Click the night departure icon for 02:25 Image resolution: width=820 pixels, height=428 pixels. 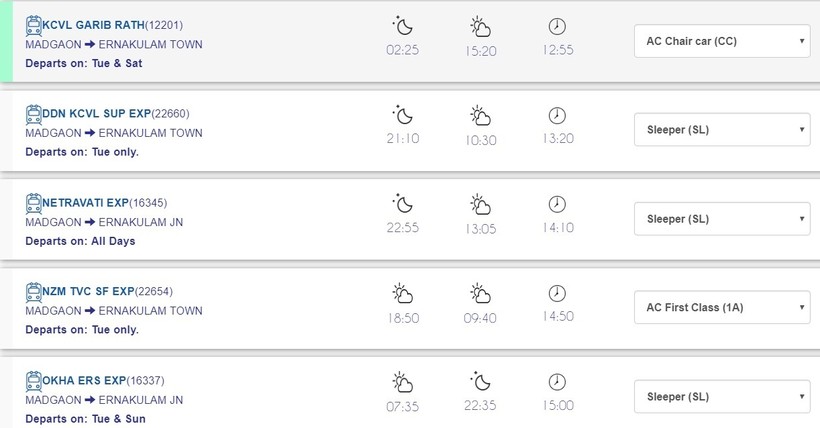tap(402, 25)
